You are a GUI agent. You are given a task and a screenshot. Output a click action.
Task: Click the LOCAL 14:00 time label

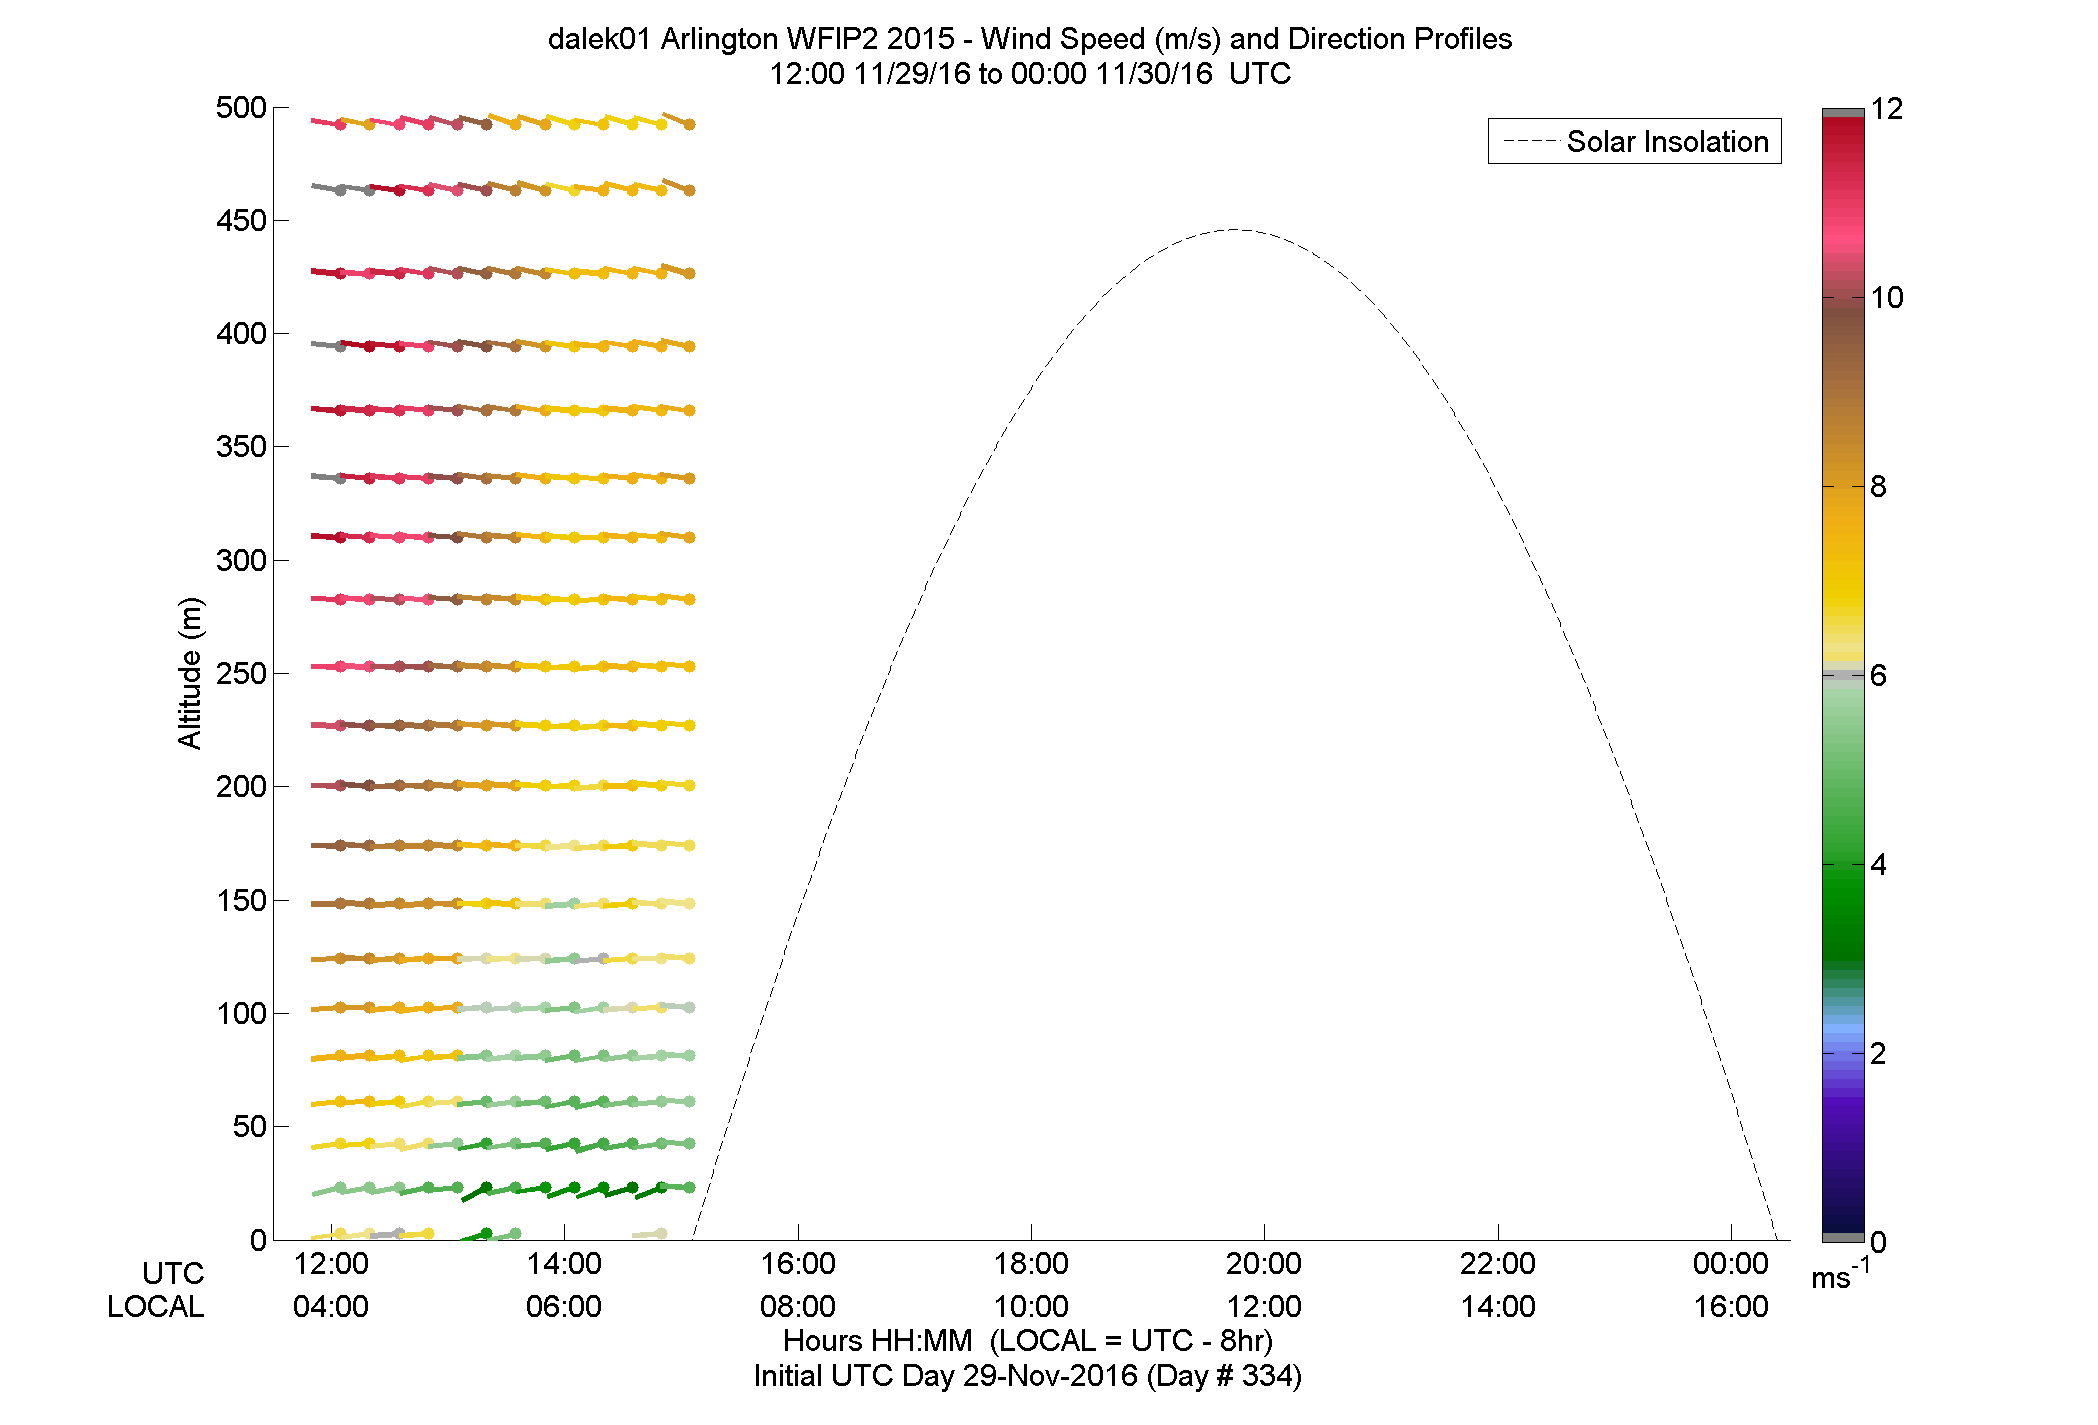coord(1498,1307)
